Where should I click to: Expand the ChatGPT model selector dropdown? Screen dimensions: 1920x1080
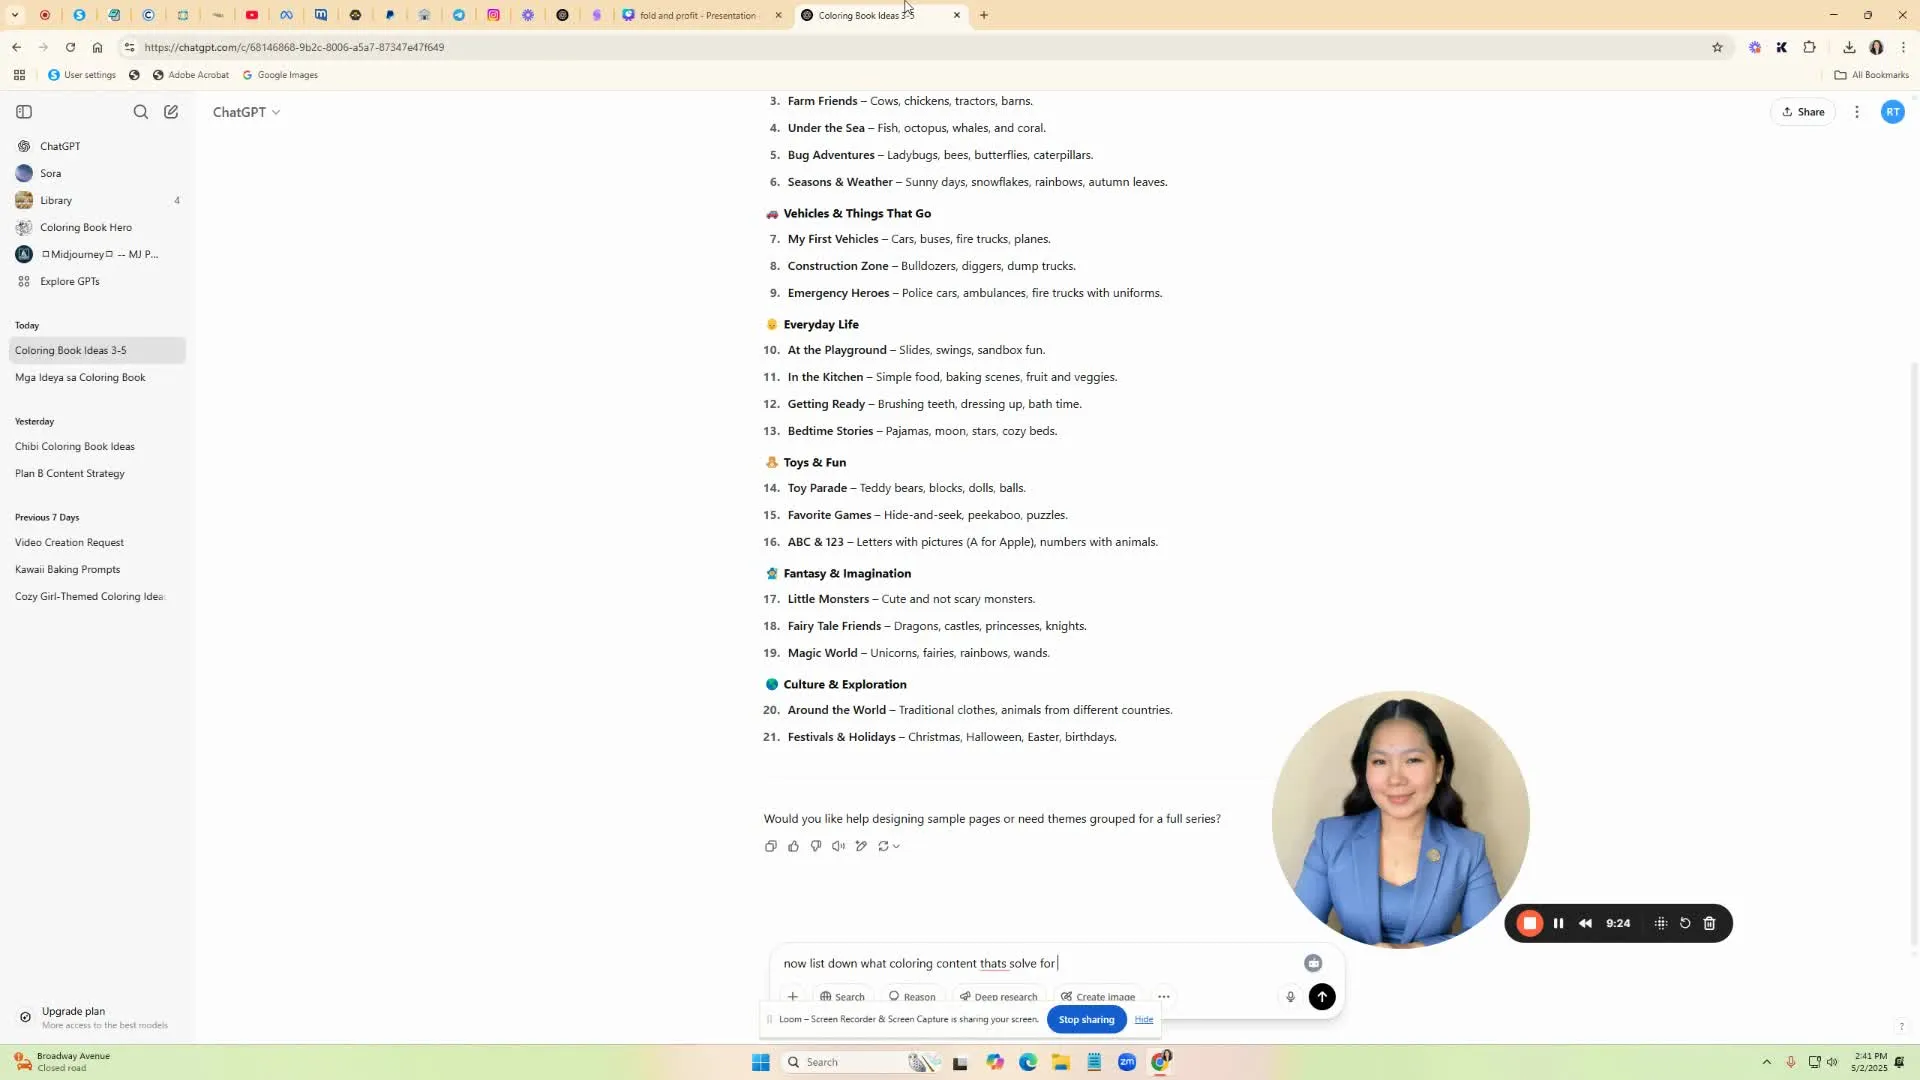[x=246, y=112]
